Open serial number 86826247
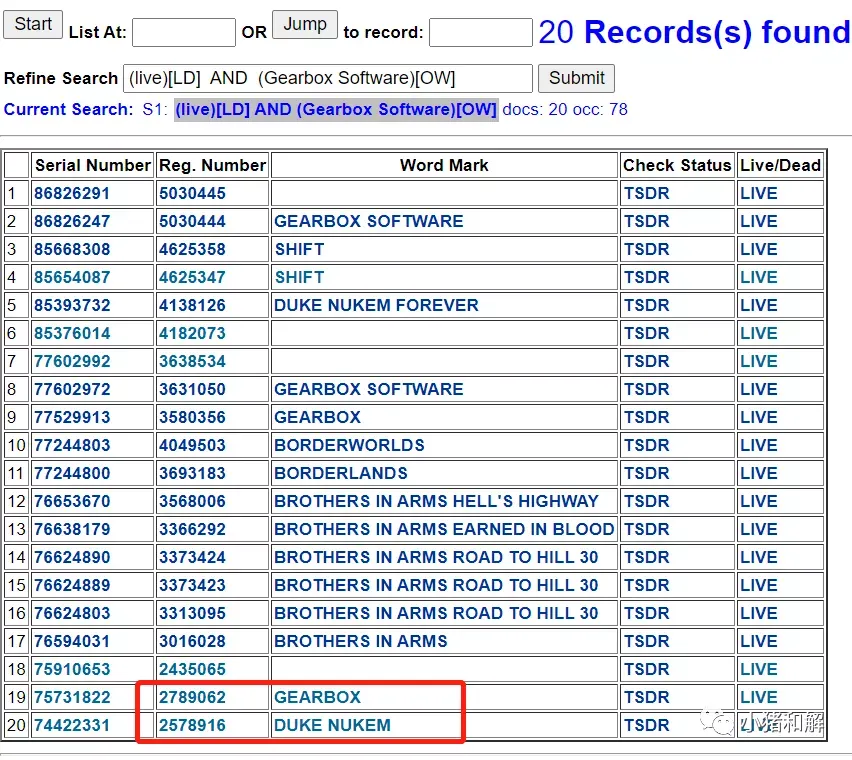This screenshot has height=760, width=852. pos(72,222)
